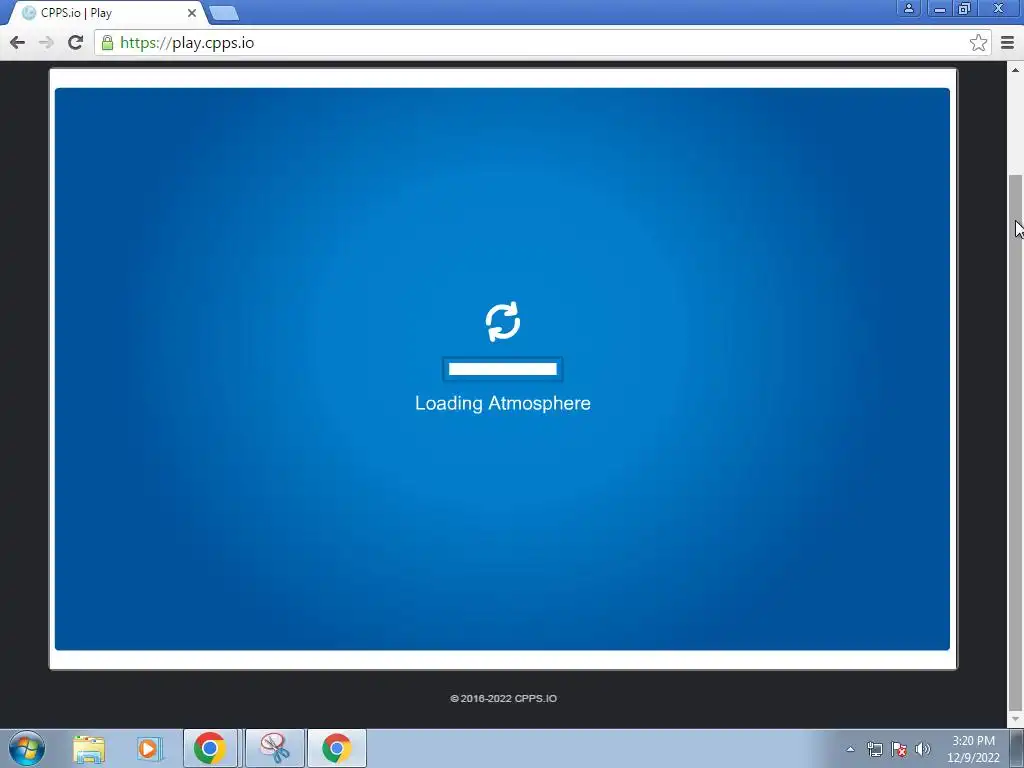
Task: Bookmark this page with the star icon
Action: [x=978, y=43]
